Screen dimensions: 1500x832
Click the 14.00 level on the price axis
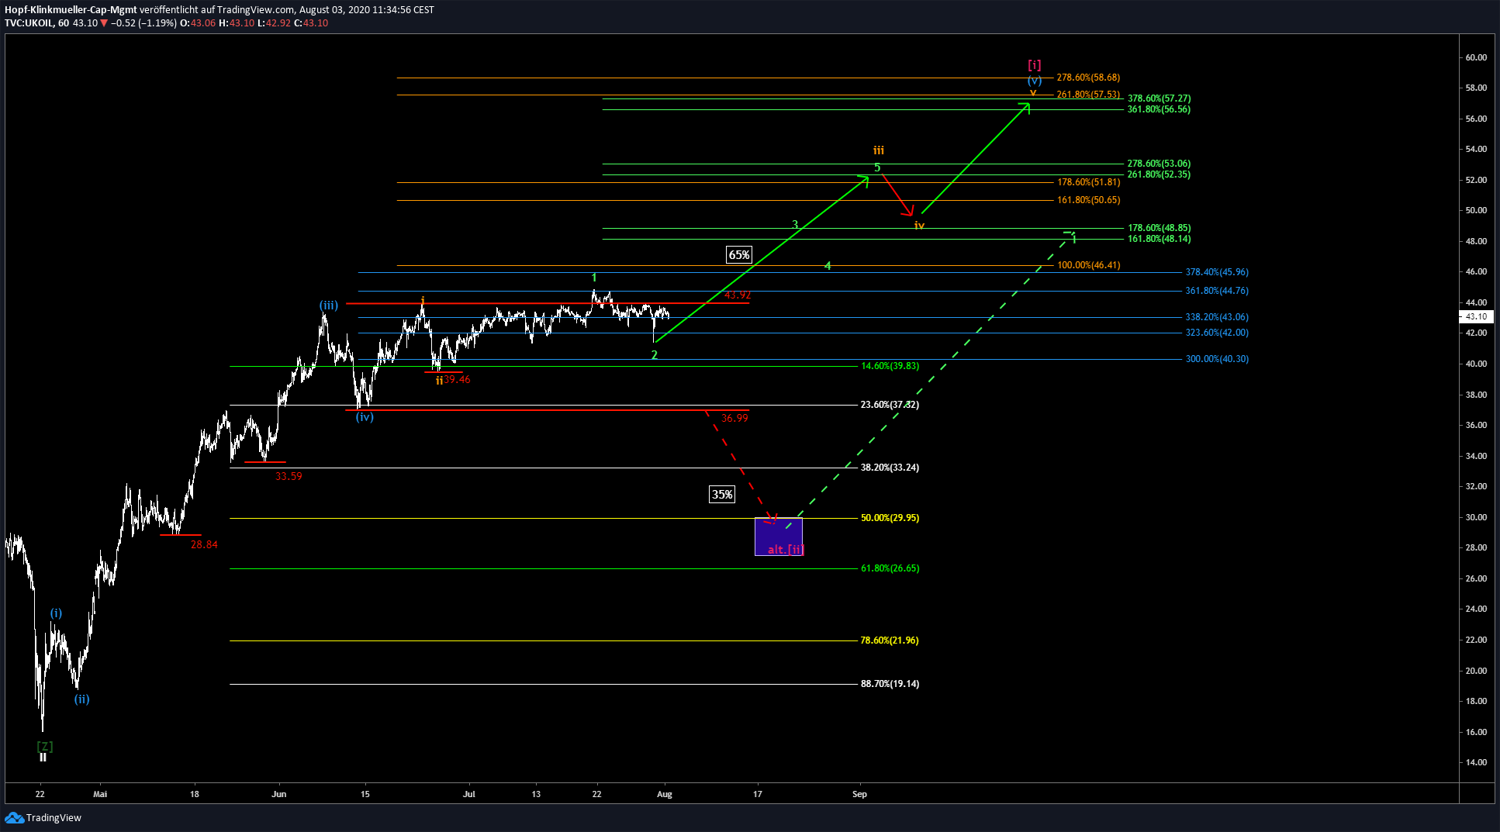coord(1476,762)
